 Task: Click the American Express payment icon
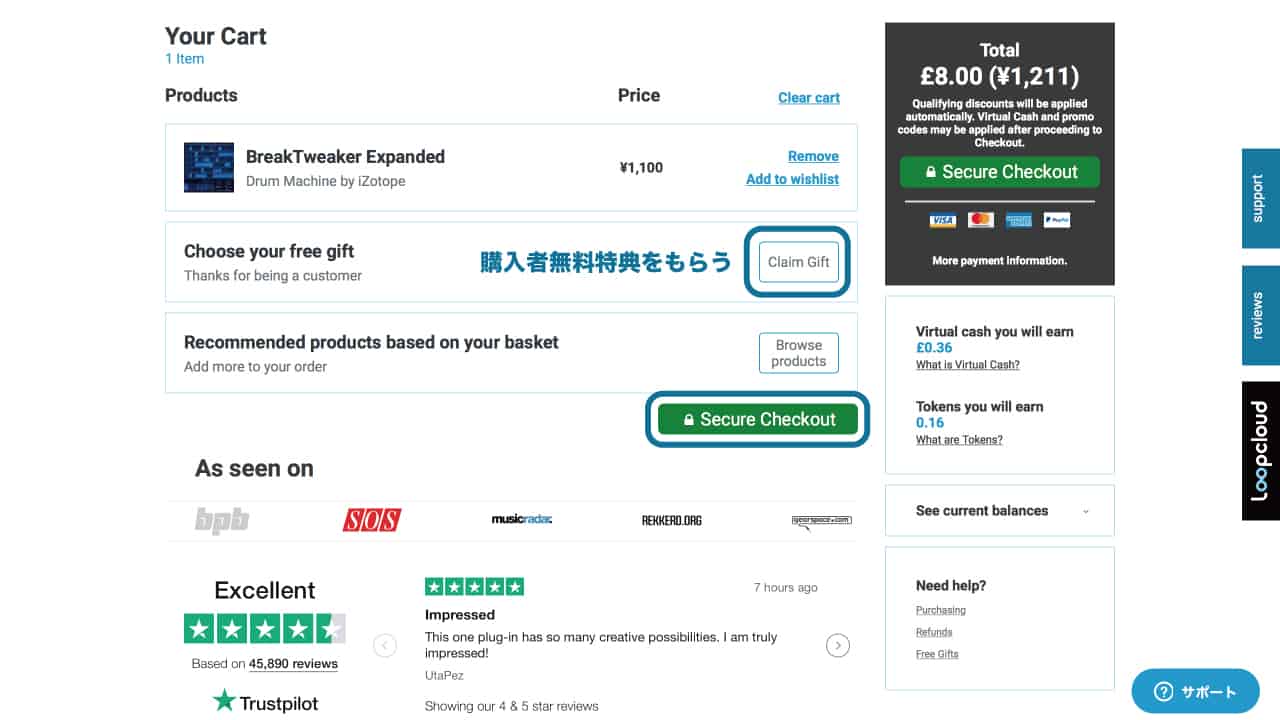coord(1019,220)
